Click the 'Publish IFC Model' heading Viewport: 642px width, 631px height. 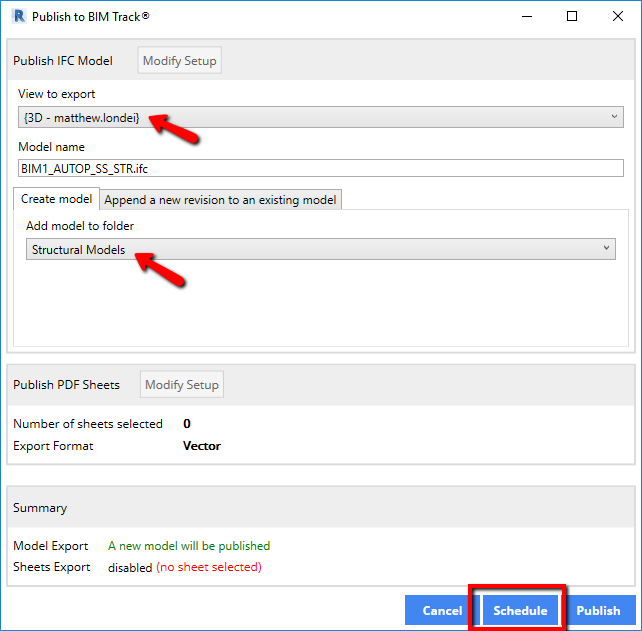[63, 61]
